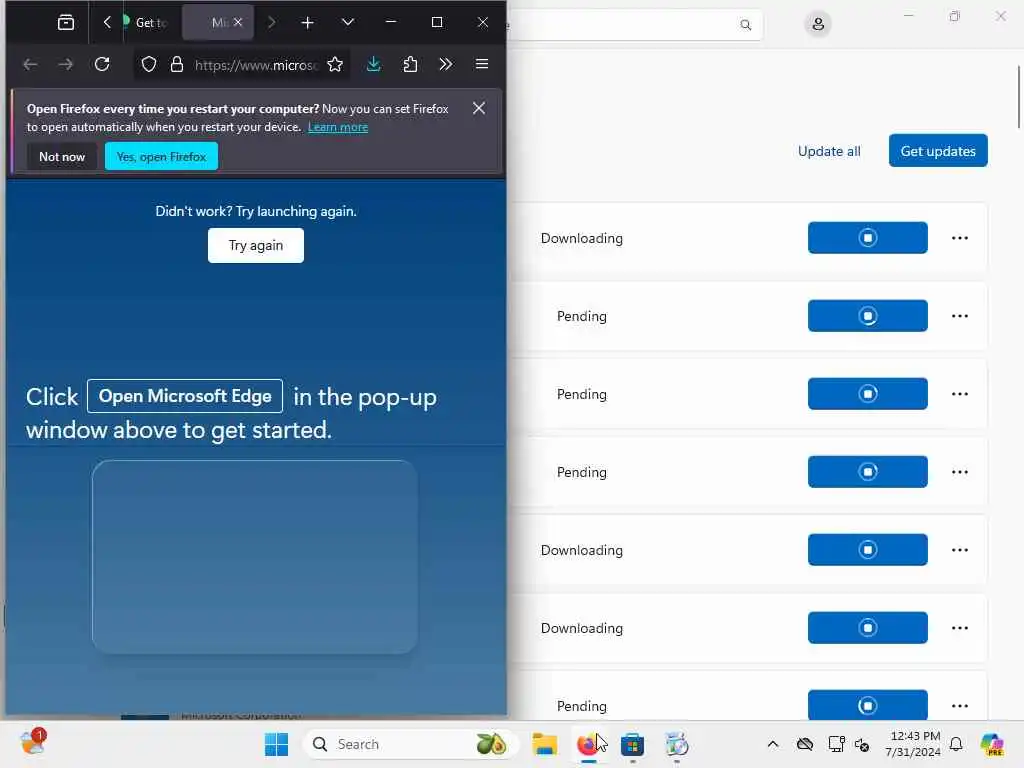Screen dimensions: 1024x768
Task: Open File Explorer from the taskbar
Action: pyautogui.click(x=544, y=744)
